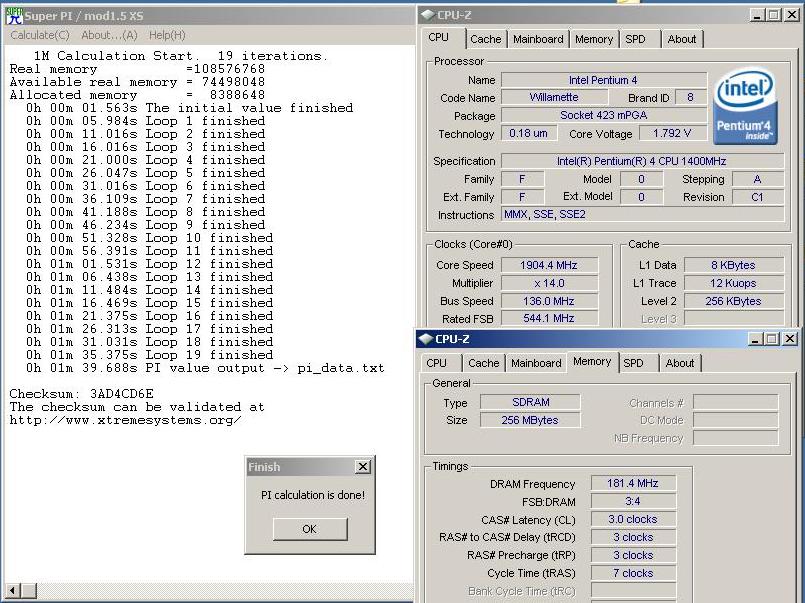Screen dimensions: 805x603
Task: Click the Code Name field showing Willamette
Action: tap(554, 97)
